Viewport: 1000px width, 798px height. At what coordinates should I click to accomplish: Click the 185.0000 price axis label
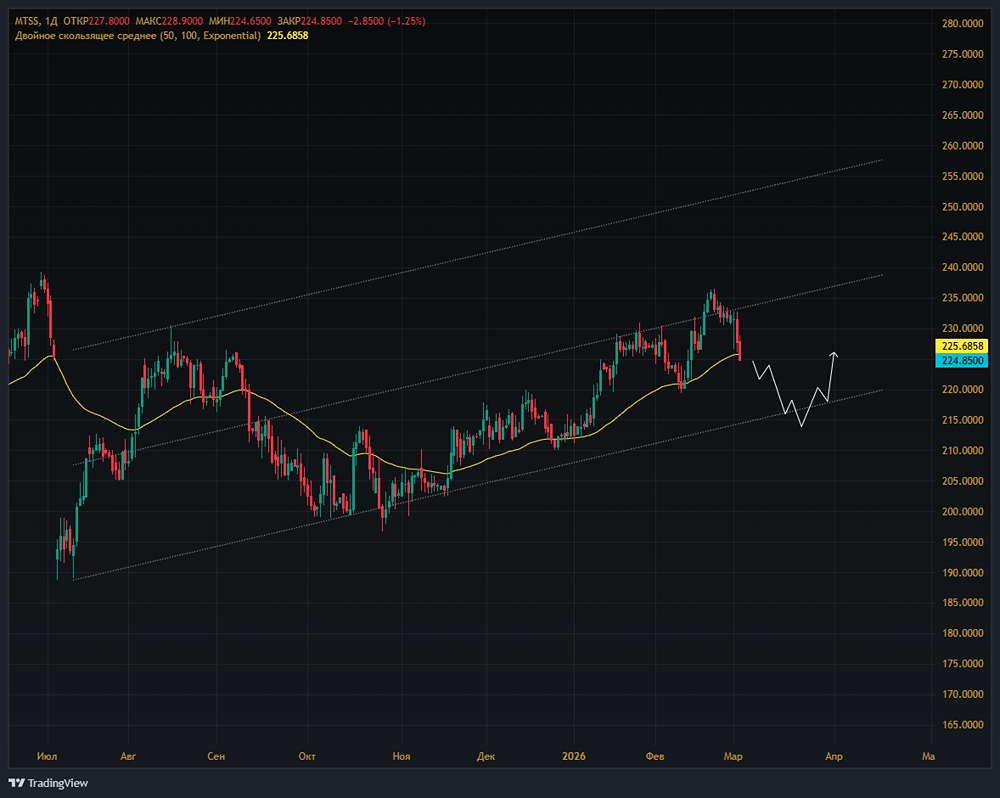962,603
